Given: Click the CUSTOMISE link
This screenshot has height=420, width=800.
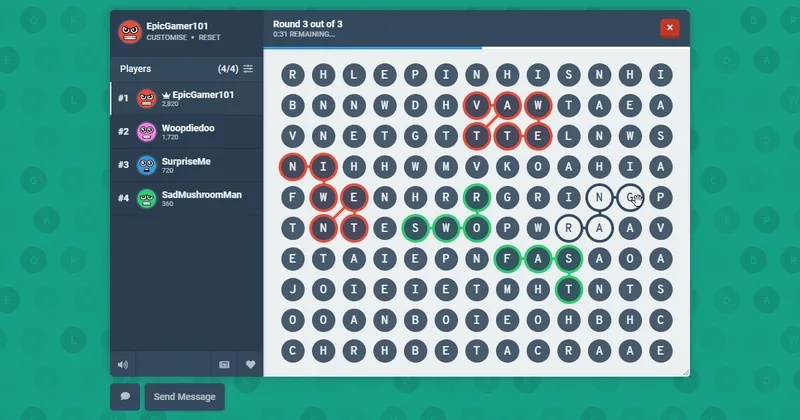Looking at the screenshot, I should [166, 38].
